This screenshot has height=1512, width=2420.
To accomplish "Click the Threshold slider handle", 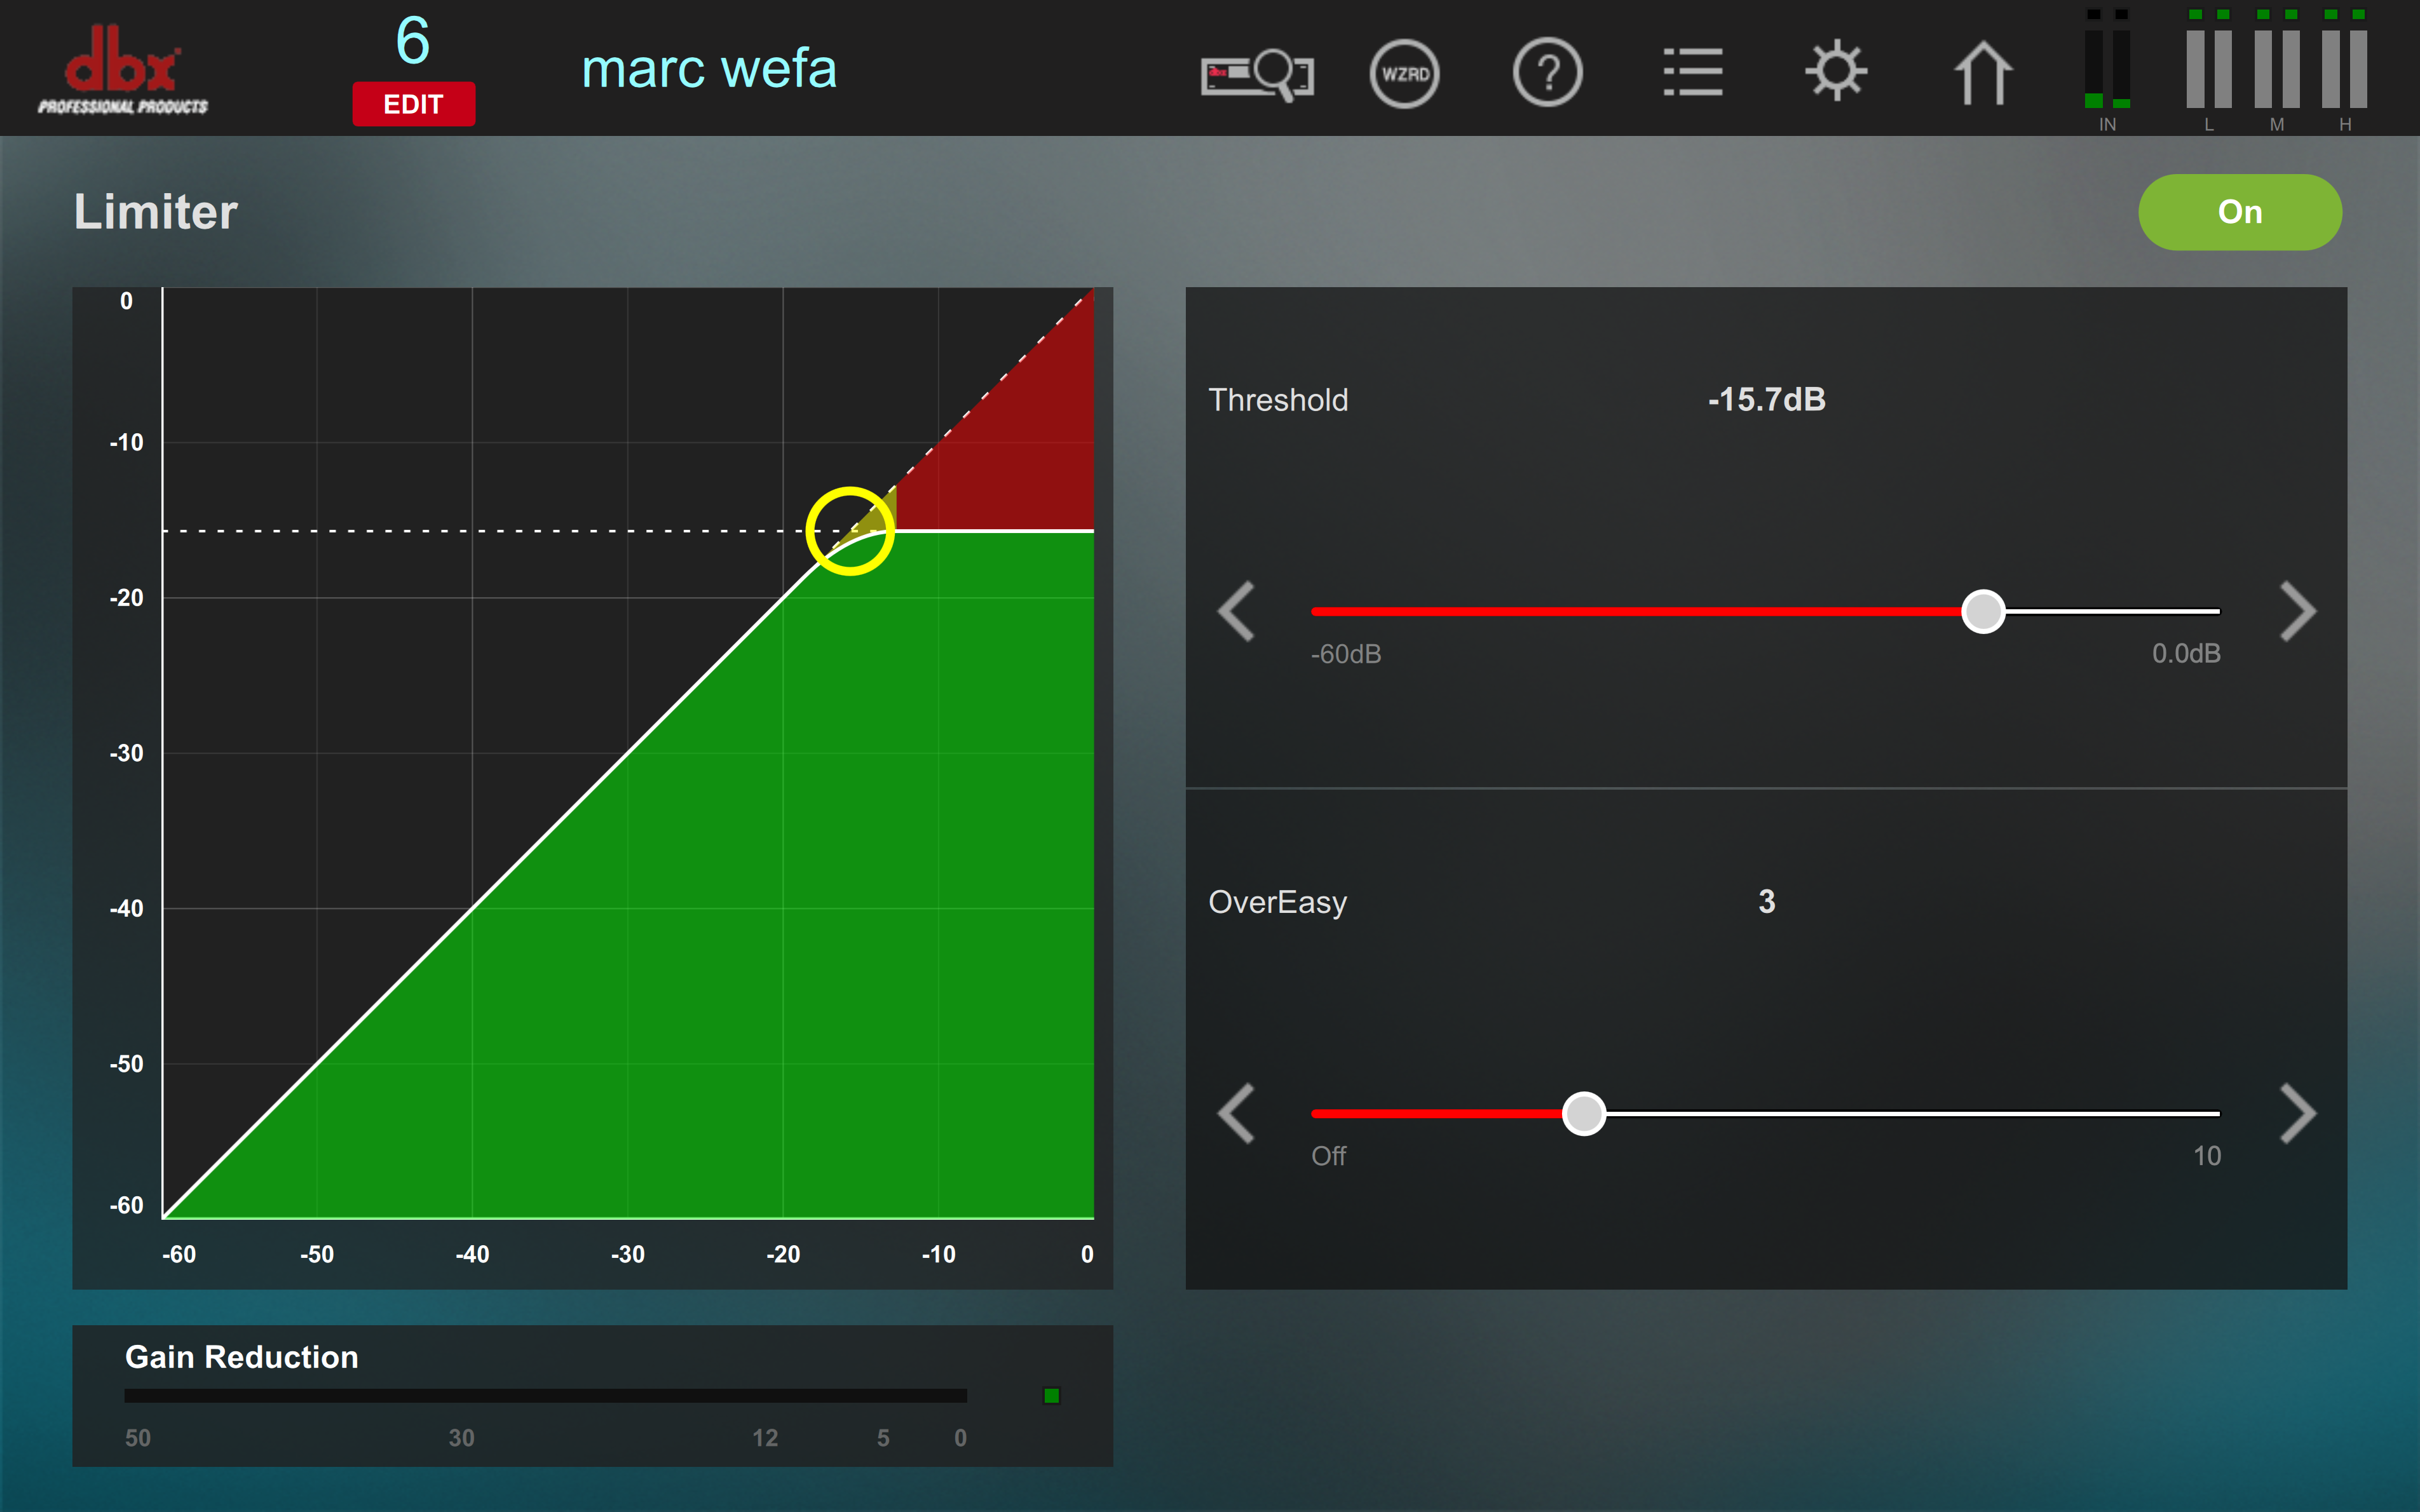I will [1983, 611].
